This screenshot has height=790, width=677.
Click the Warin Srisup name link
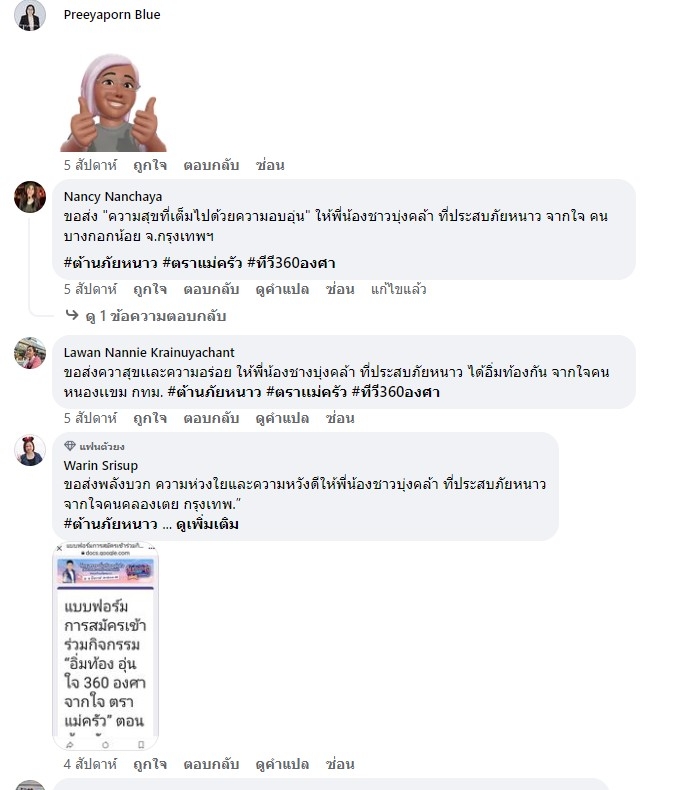click(101, 465)
